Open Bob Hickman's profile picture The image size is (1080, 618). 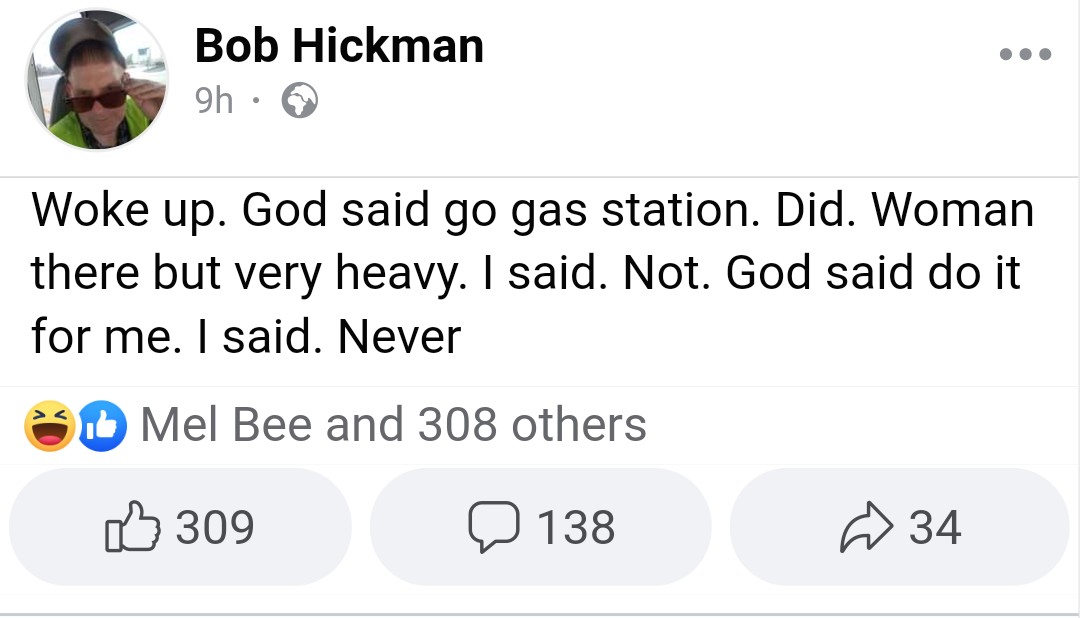[97, 80]
